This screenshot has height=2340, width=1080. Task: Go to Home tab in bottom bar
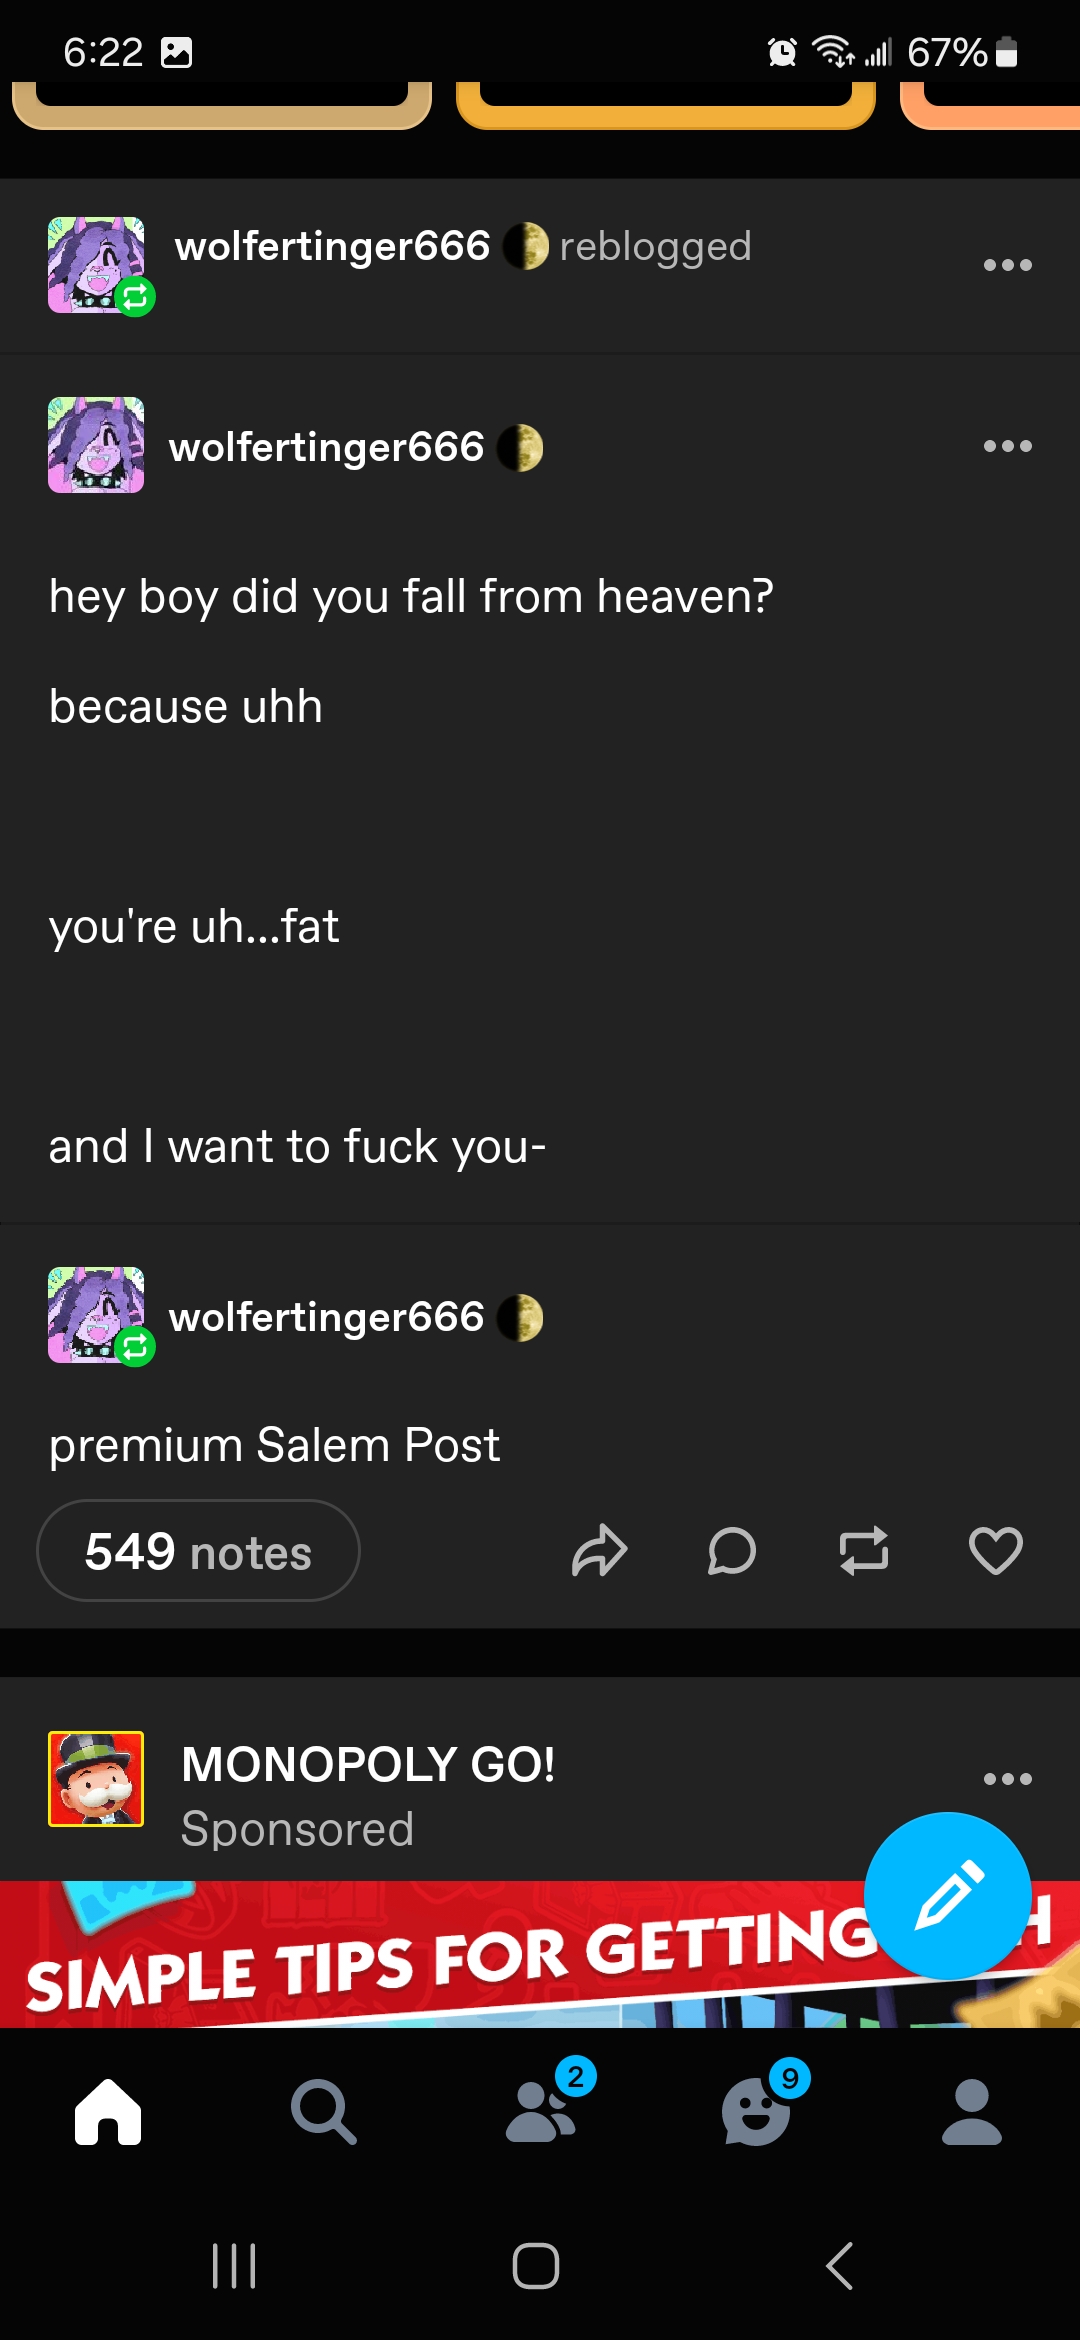(x=108, y=2111)
